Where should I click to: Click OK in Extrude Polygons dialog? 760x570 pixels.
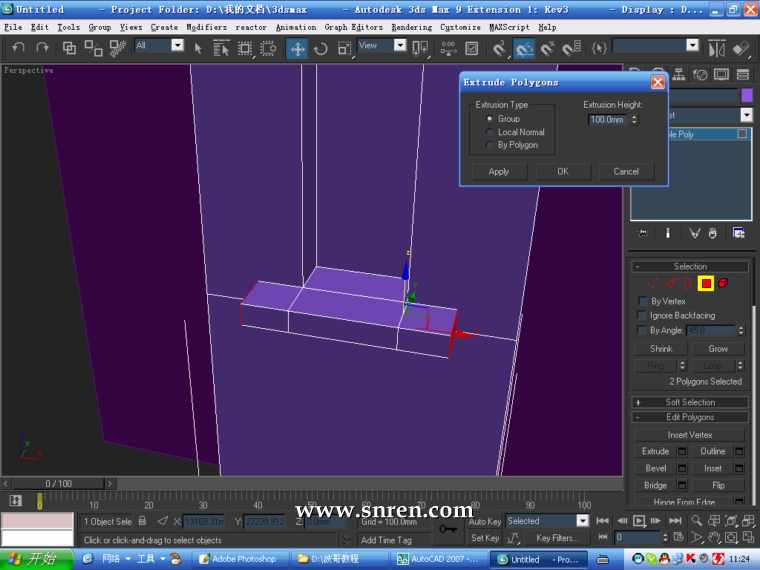click(x=563, y=171)
